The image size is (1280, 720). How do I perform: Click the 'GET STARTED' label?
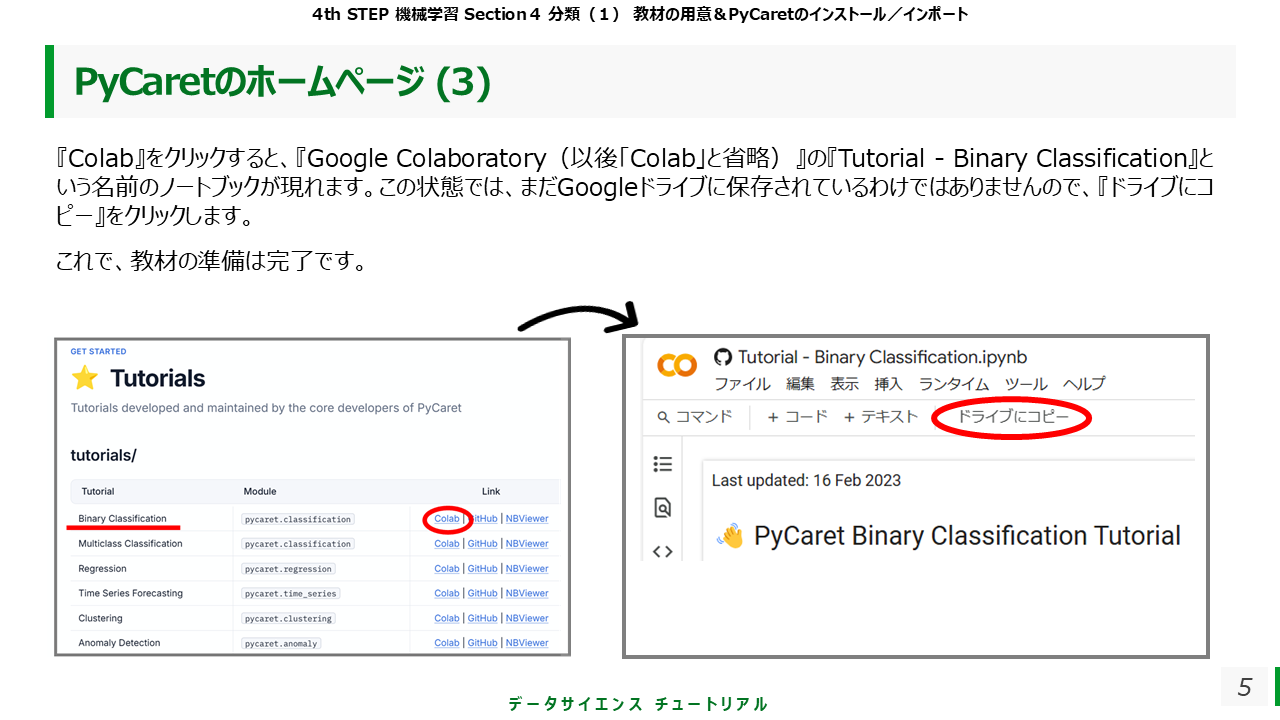tap(98, 352)
